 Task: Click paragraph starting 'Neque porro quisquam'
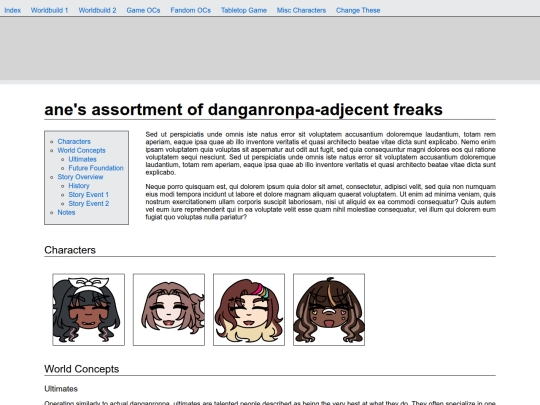point(321,202)
